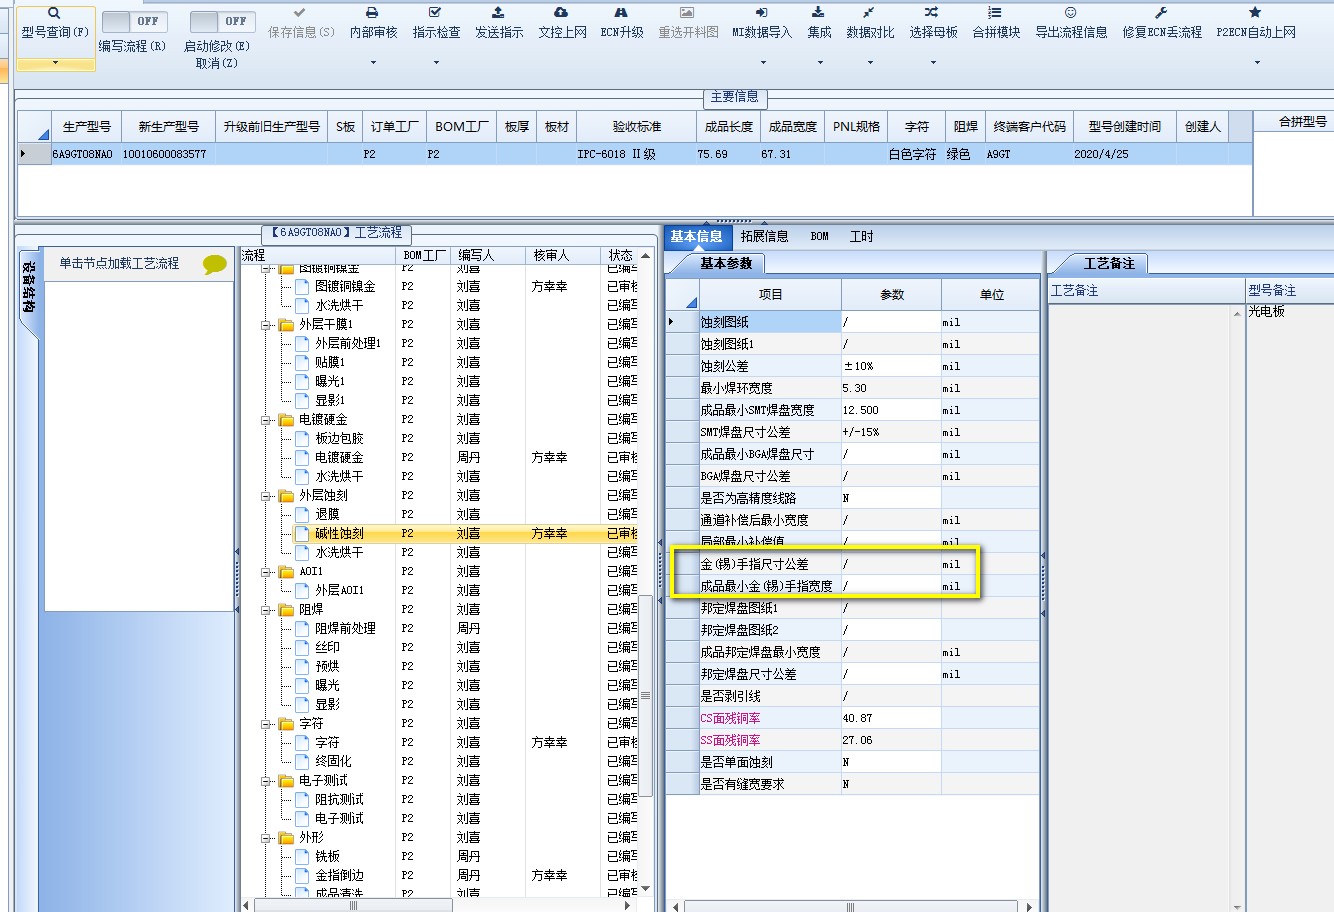Toggle the 启动修改(E) OFF switch

tap(222, 21)
